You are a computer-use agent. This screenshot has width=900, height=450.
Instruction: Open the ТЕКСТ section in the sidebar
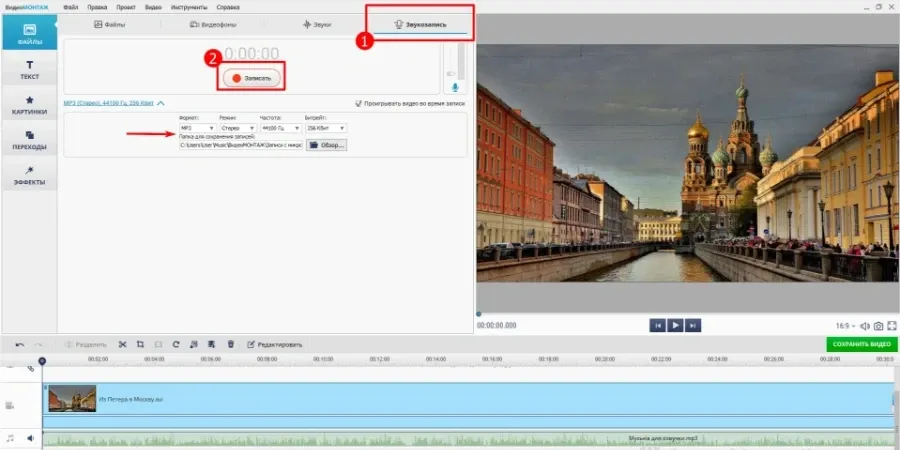click(29, 70)
